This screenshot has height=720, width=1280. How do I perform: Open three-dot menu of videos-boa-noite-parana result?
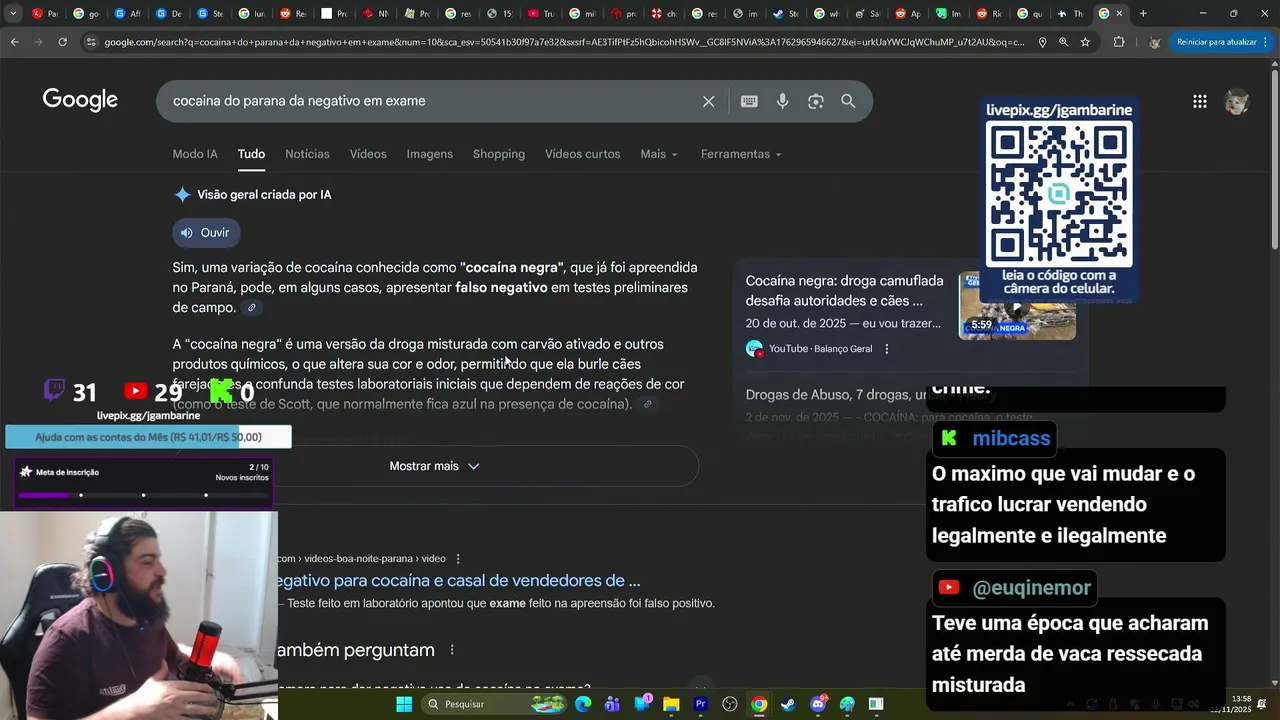(x=458, y=559)
